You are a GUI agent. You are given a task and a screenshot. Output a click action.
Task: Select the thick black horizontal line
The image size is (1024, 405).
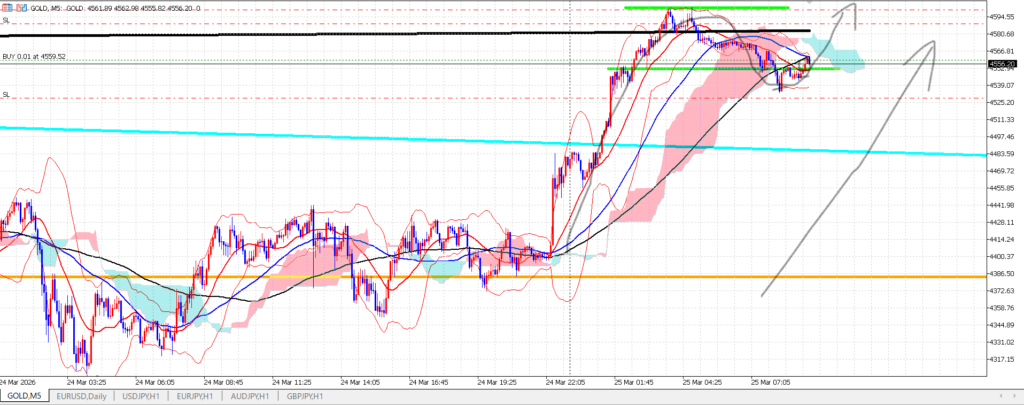click(300, 35)
